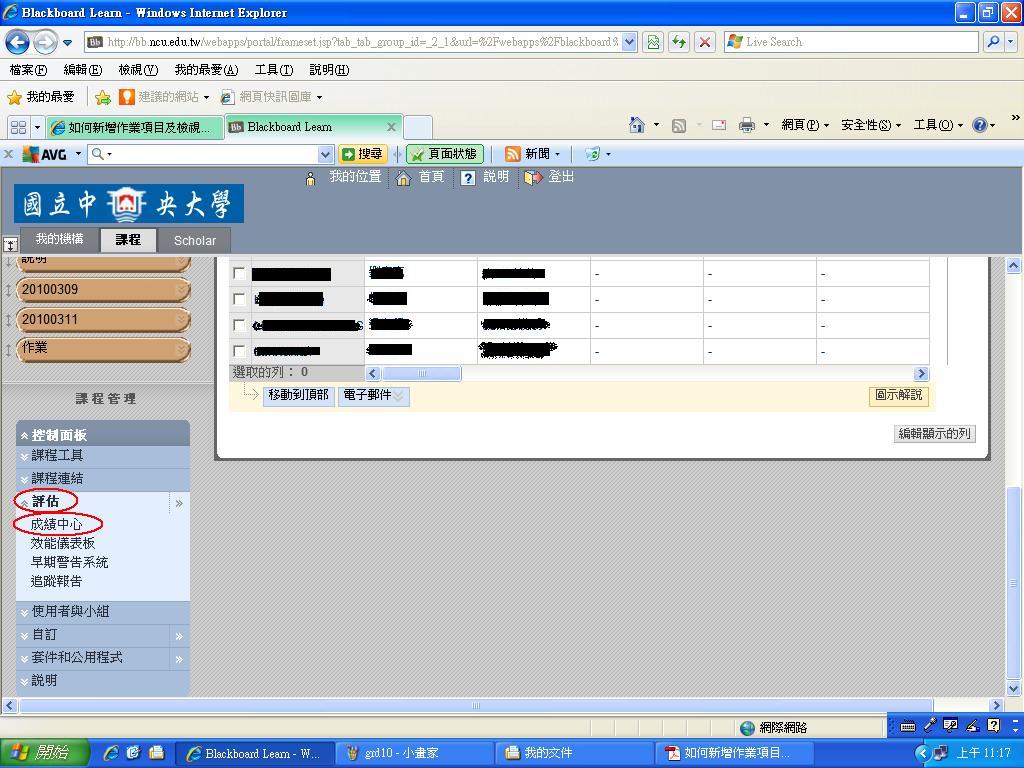
Task: Click the grade table horizontal scrollbar thumb
Action: pyautogui.click(x=421, y=373)
